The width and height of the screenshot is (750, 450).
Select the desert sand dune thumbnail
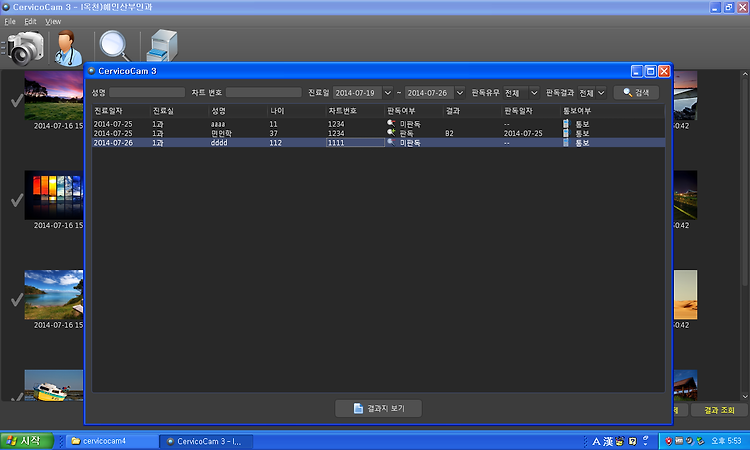[685, 295]
